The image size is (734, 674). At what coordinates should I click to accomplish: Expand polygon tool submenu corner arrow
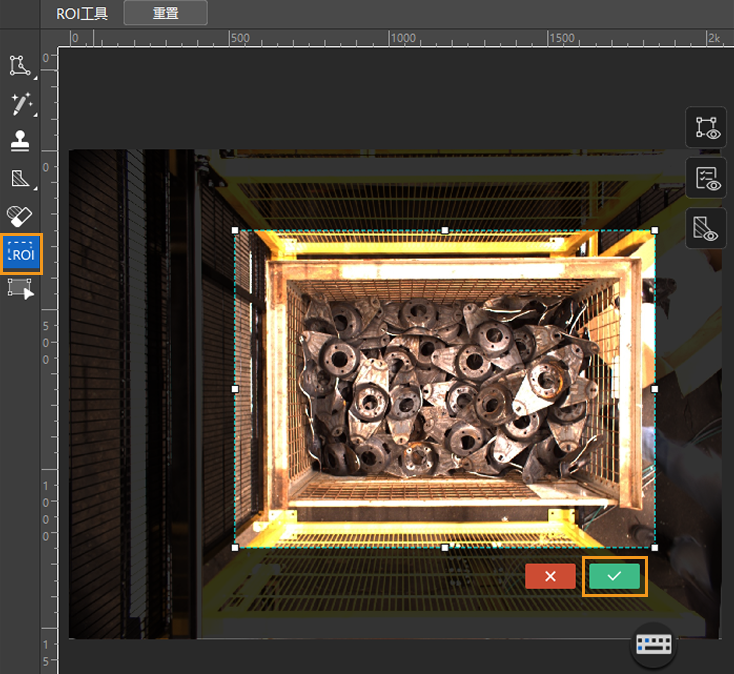34,77
